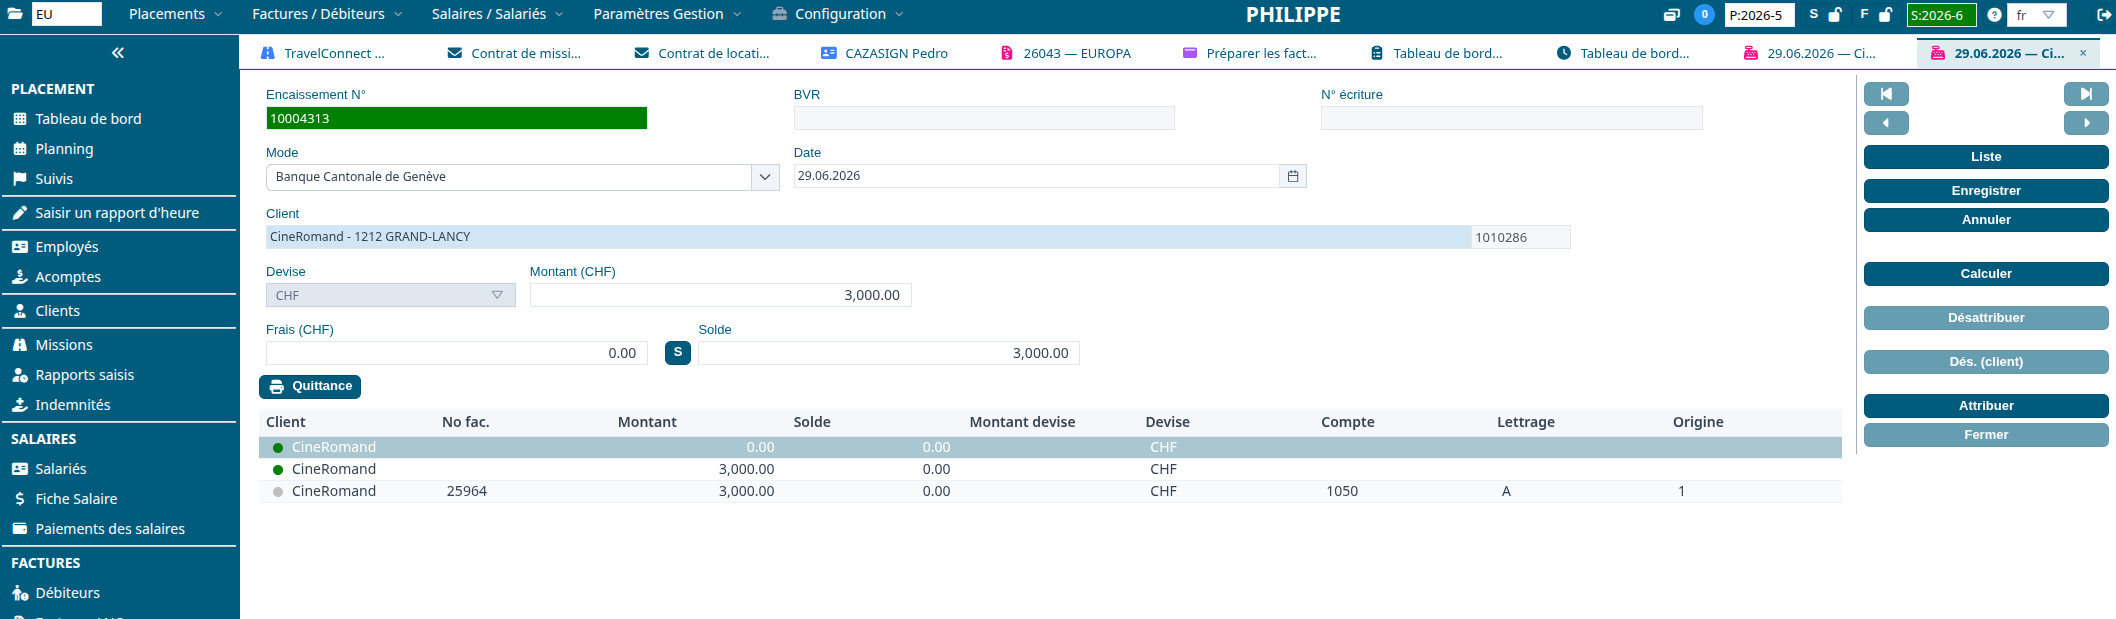This screenshot has width=2116, height=619.
Task: Open the fr language dropdown
Action: pyautogui.click(x=2036, y=15)
